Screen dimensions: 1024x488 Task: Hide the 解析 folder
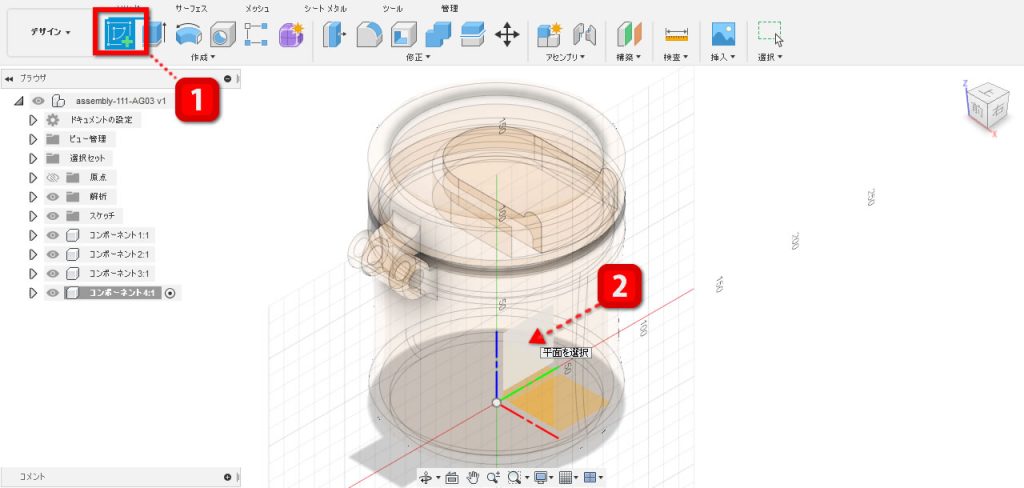coord(54,197)
